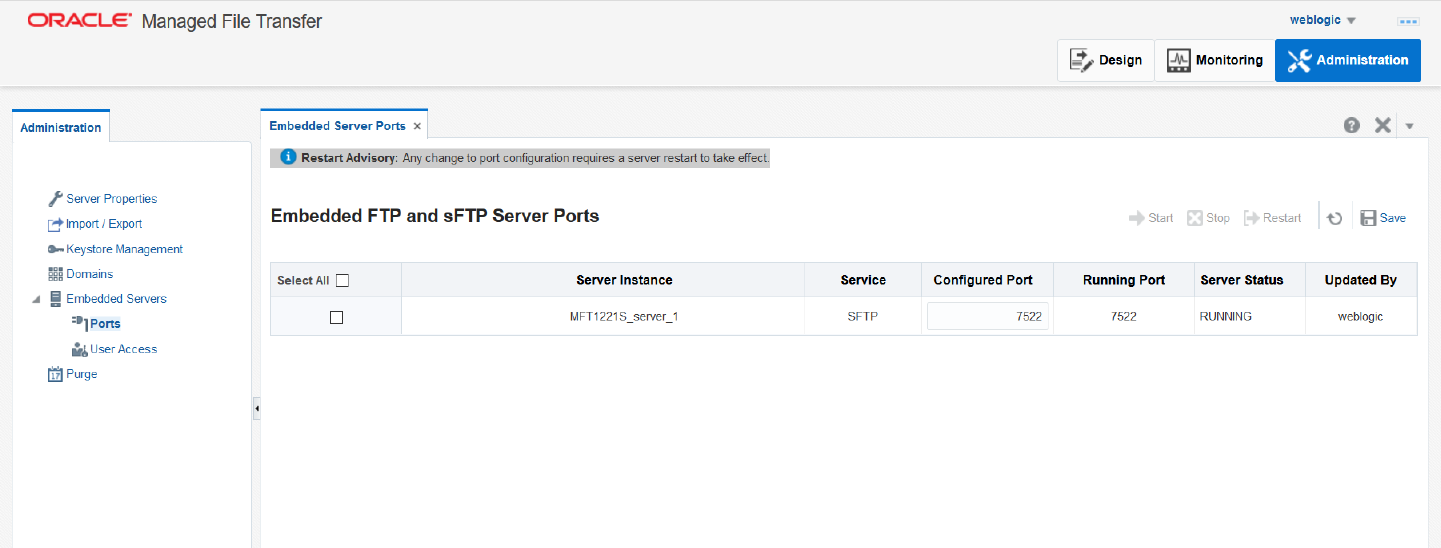Click the Administration tools icon
This screenshot has width=1441, height=548.
pos(1299,60)
